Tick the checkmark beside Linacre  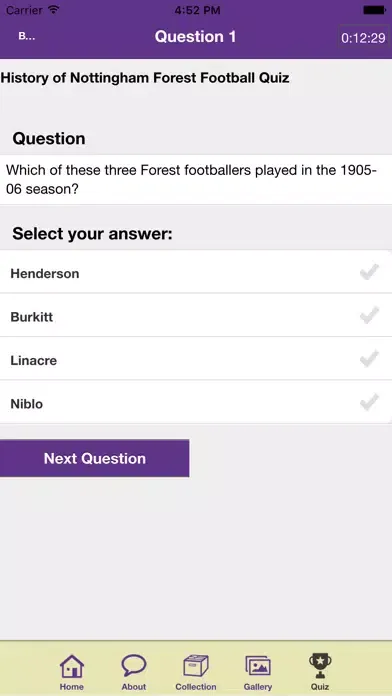tap(369, 359)
